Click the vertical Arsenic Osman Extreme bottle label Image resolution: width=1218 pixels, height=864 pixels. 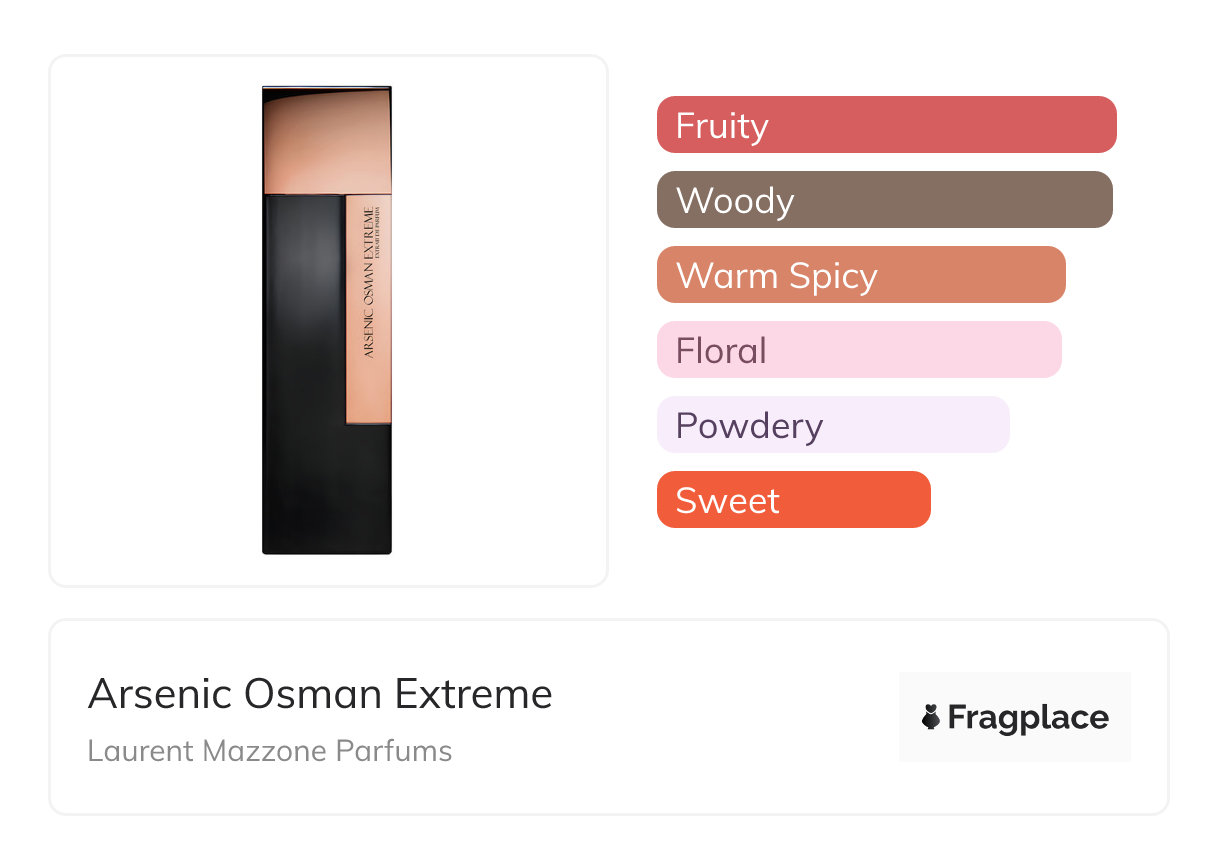pos(368,282)
